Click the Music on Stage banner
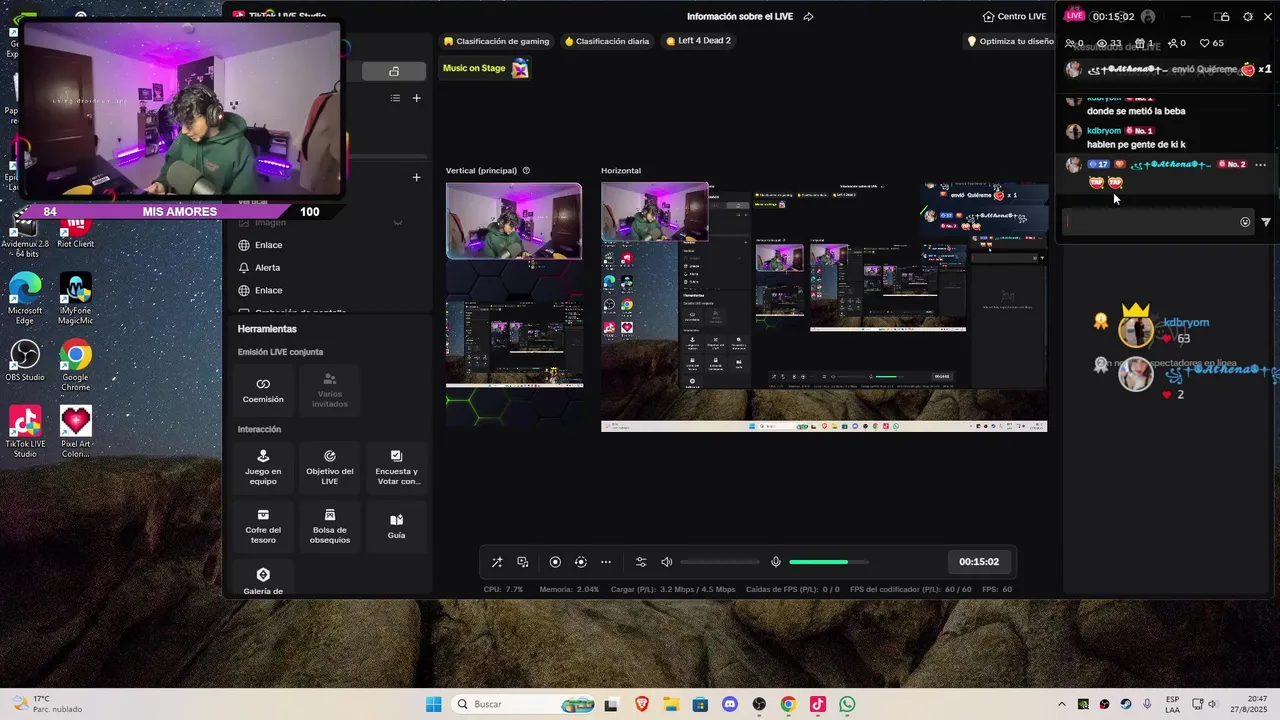The height and width of the screenshot is (720, 1280). click(x=485, y=68)
